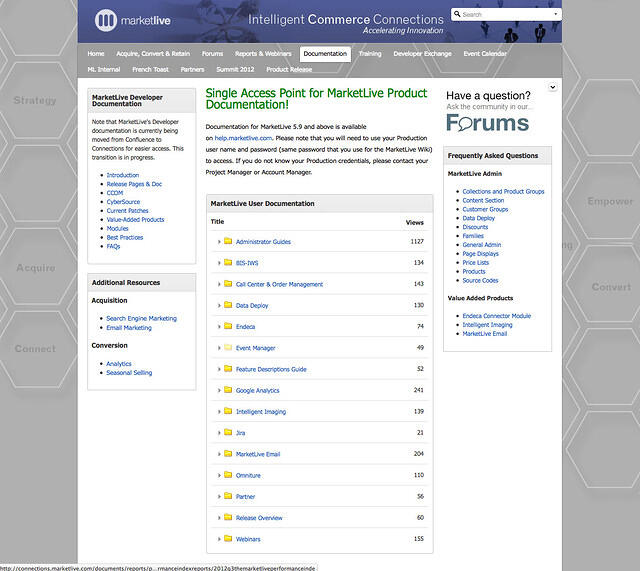Open the Event Calendar tab
Viewport: 640px width, 571px height.
(x=485, y=53)
